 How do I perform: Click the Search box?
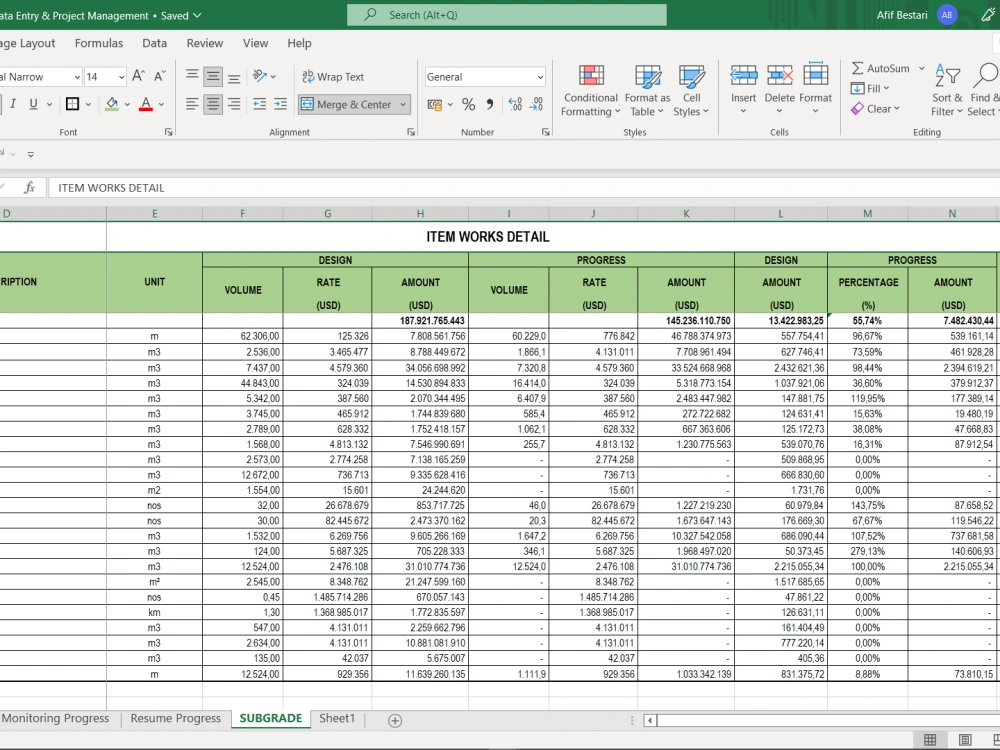click(507, 15)
